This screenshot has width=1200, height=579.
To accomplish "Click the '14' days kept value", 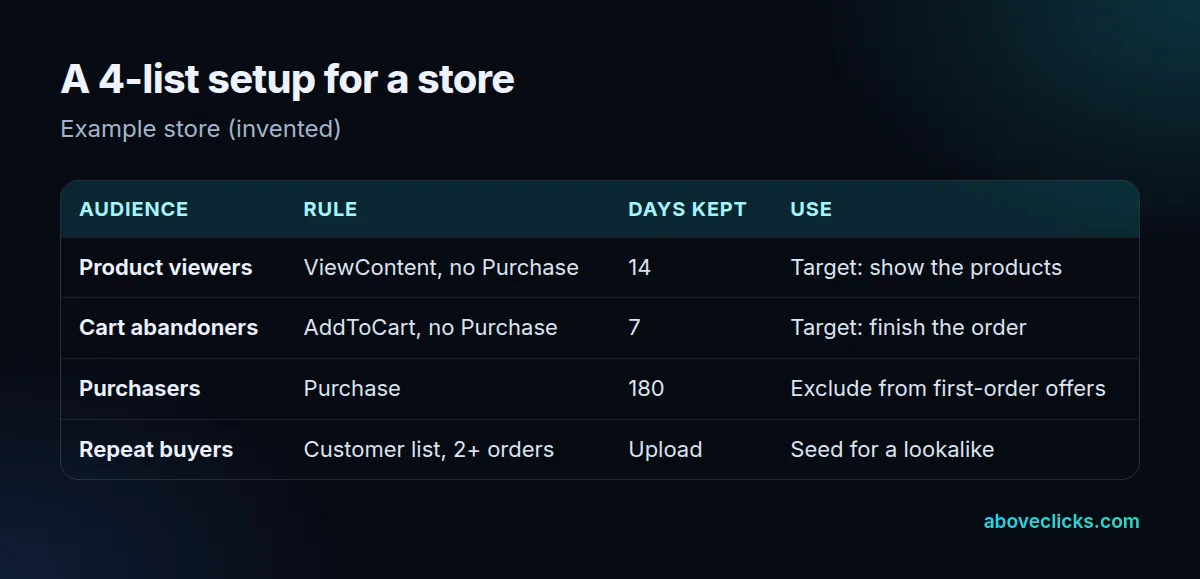I will pos(639,268).
